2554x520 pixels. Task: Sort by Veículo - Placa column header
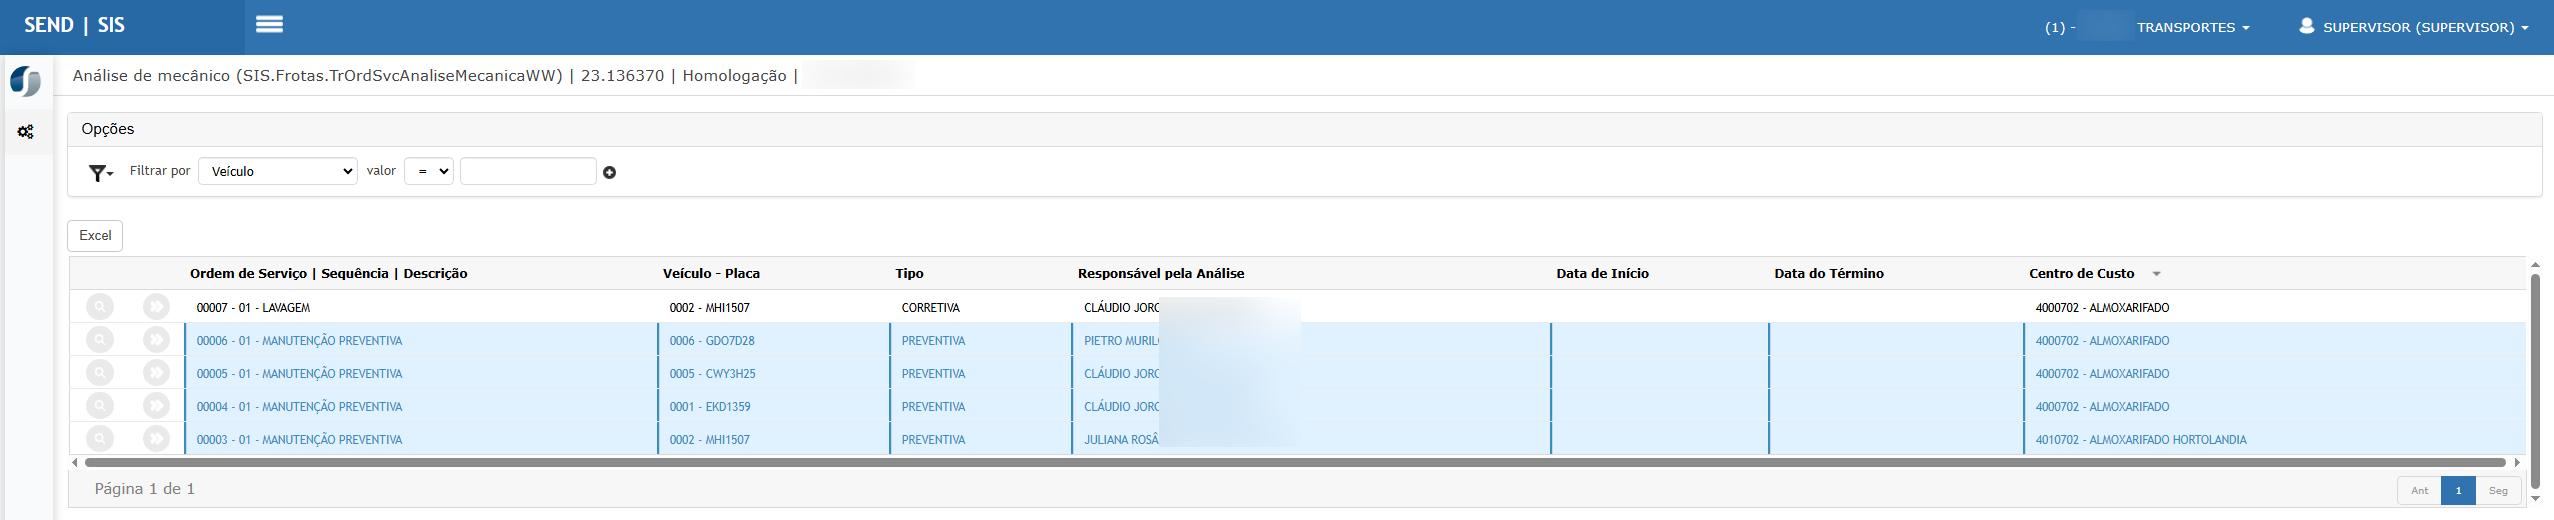pos(711,273)
